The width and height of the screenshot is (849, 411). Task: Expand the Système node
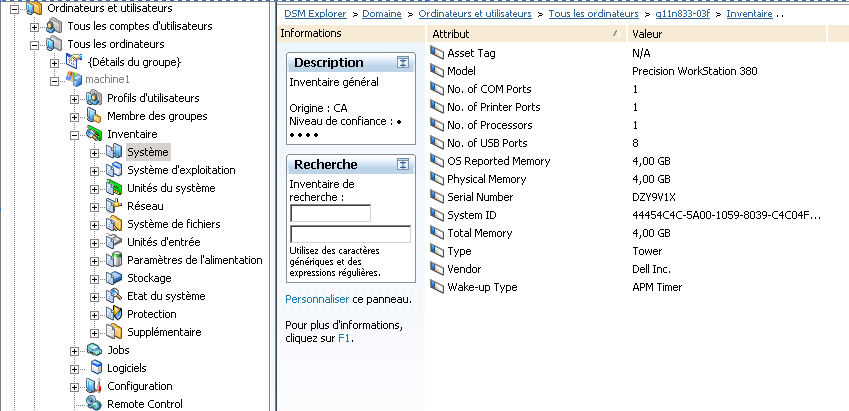pos(94,153)
